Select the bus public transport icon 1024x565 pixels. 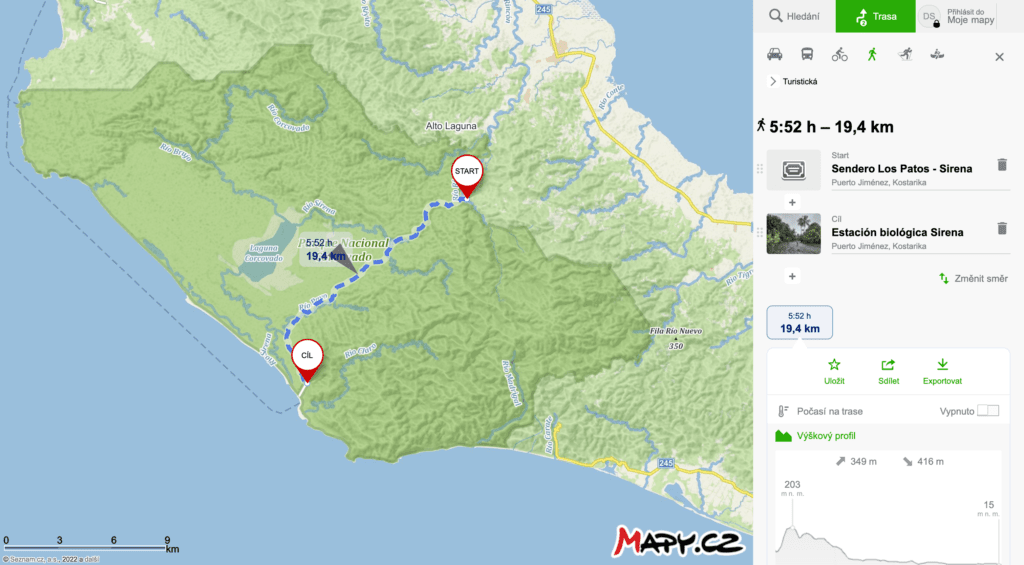pyautogui.click(x=807, y=55)
